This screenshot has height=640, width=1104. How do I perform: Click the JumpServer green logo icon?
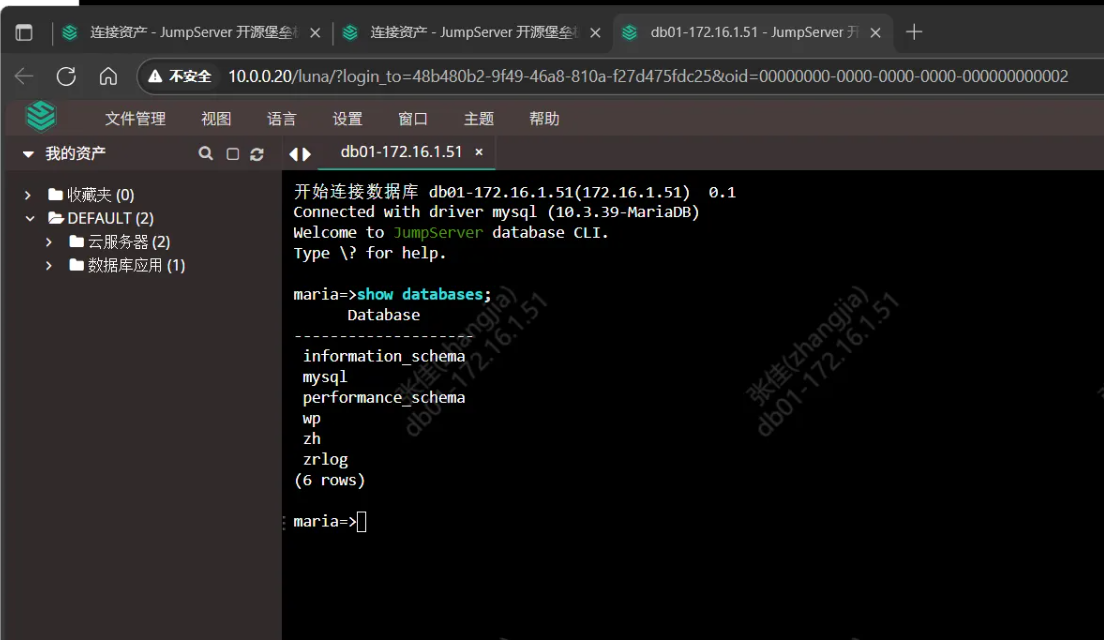(x=41, y=117)
